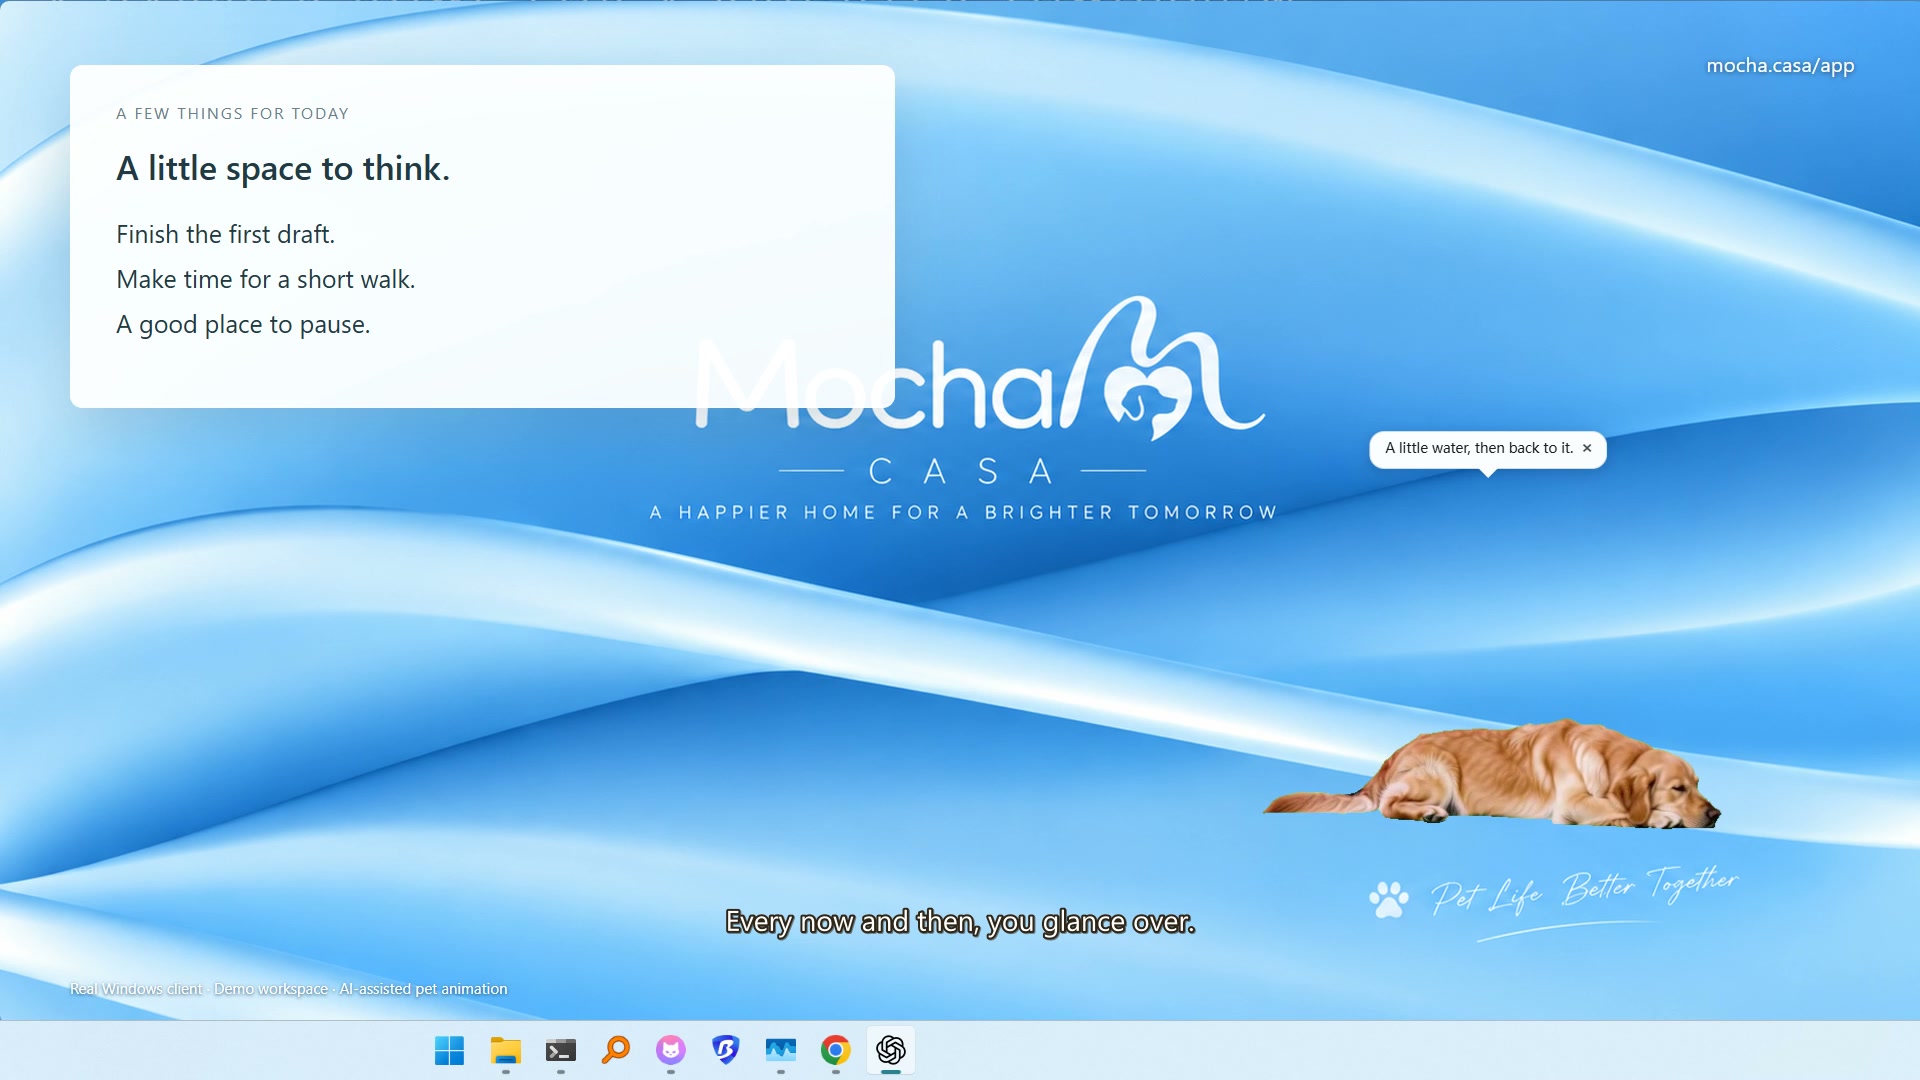
Task: Click 'A good place to pause.' line
Action: pos(243,325)
